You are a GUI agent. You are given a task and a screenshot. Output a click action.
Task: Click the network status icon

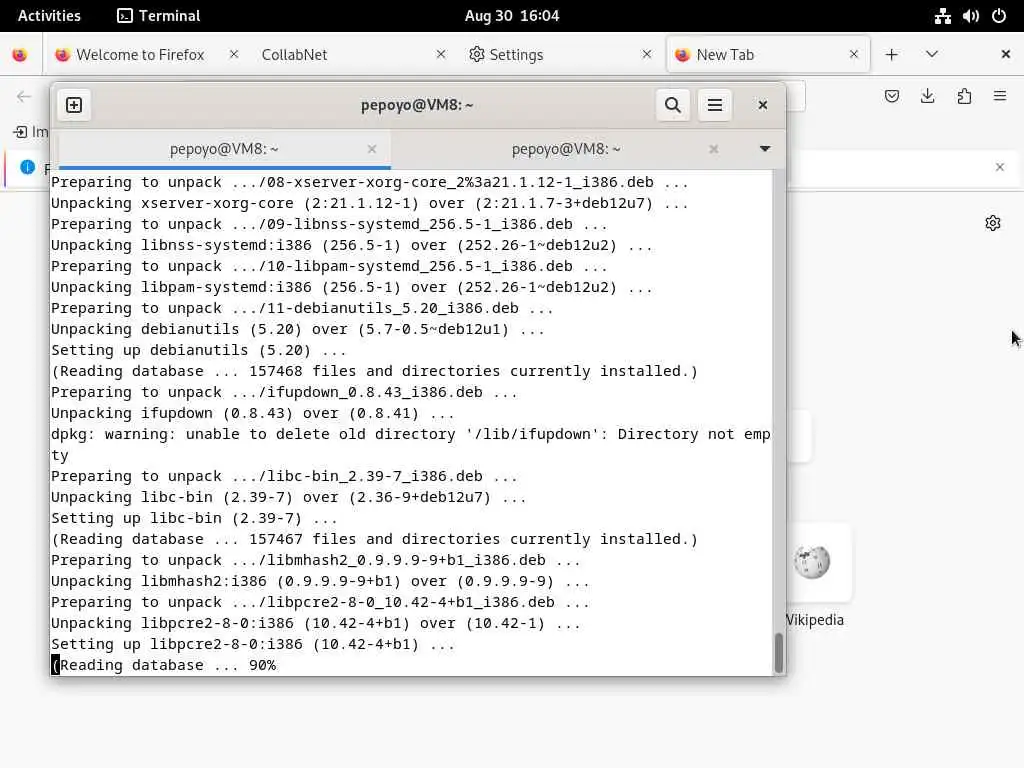(942, 16)
